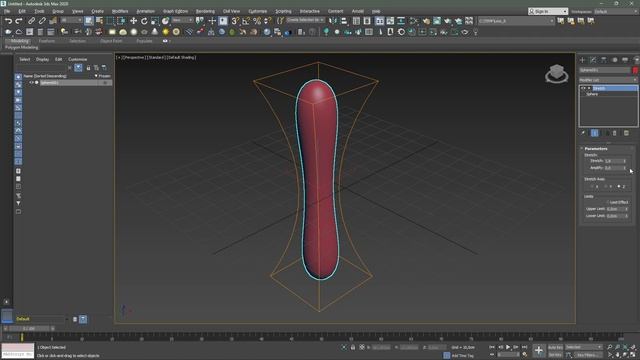
Task: Select the Select and Move tool
Action: [x=133, y=21]
